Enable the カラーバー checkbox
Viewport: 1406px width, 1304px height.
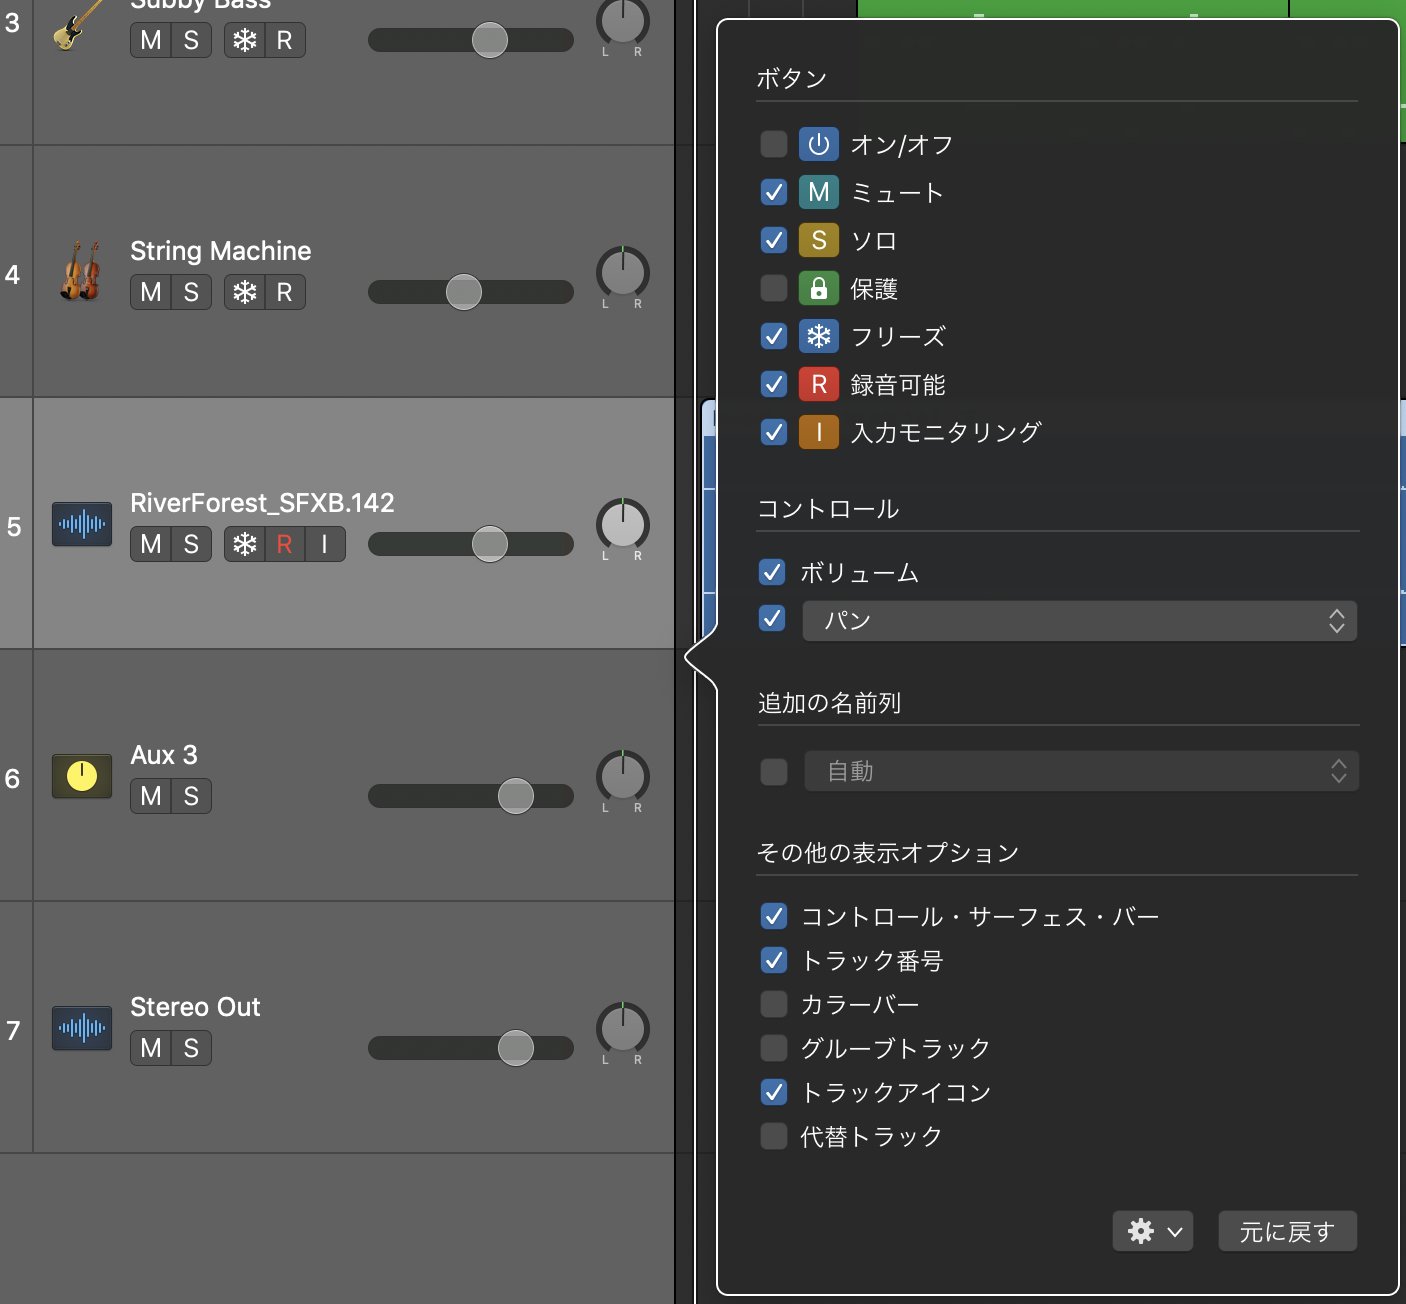click(774, 1003)
